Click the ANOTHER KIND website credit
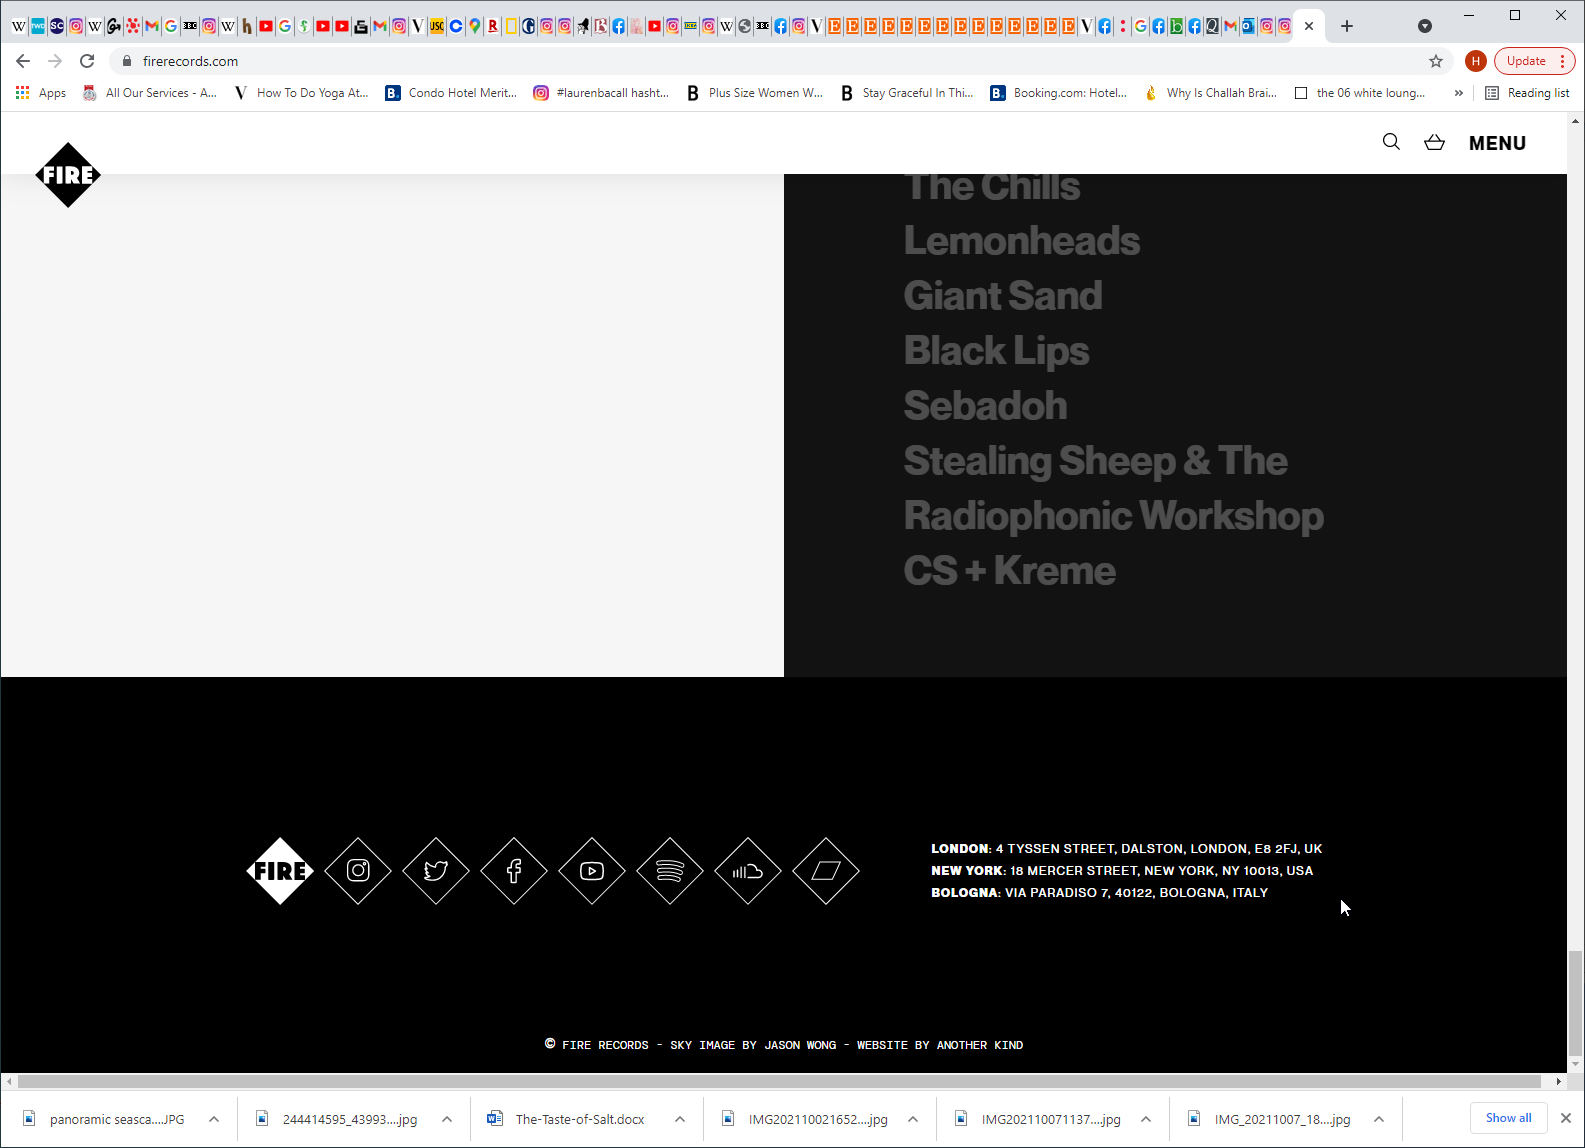Viewport: 1585px width, 1148px height. (x=980, y=1045)
